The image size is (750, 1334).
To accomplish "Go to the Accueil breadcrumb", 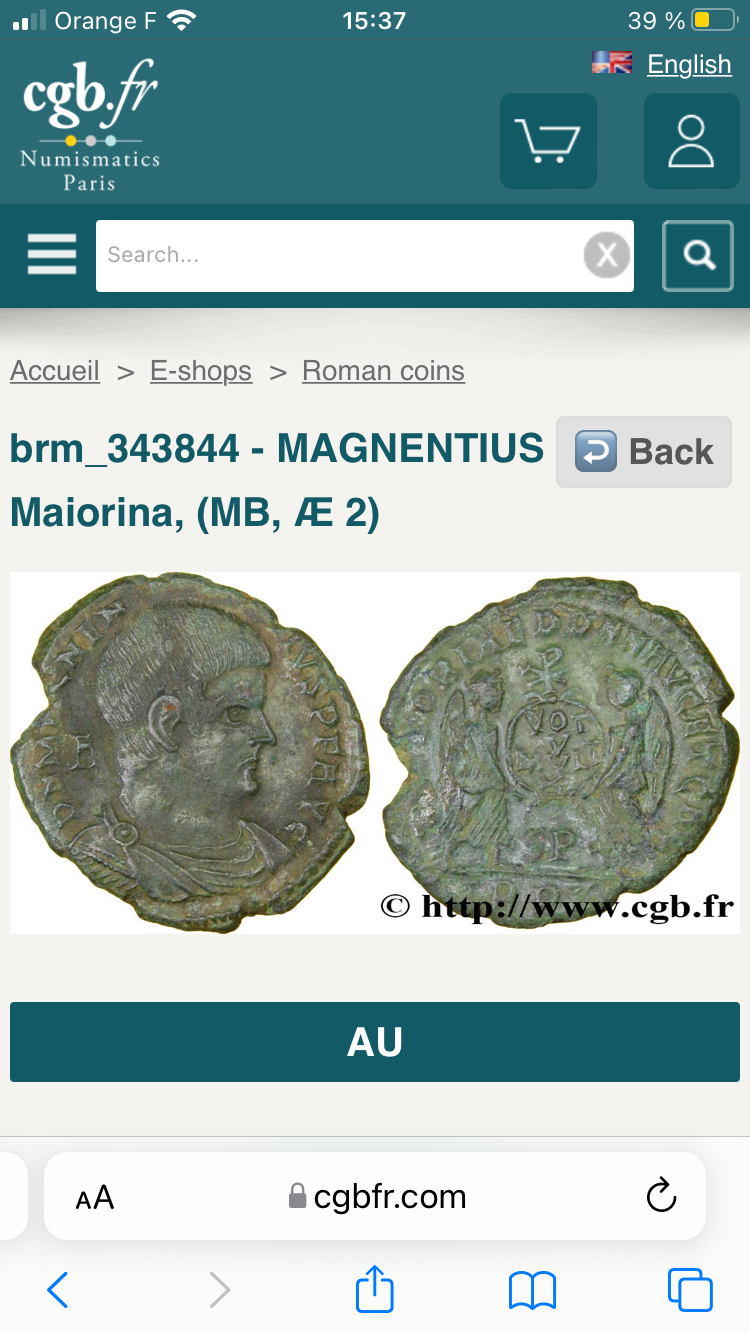I will [55, 371].
